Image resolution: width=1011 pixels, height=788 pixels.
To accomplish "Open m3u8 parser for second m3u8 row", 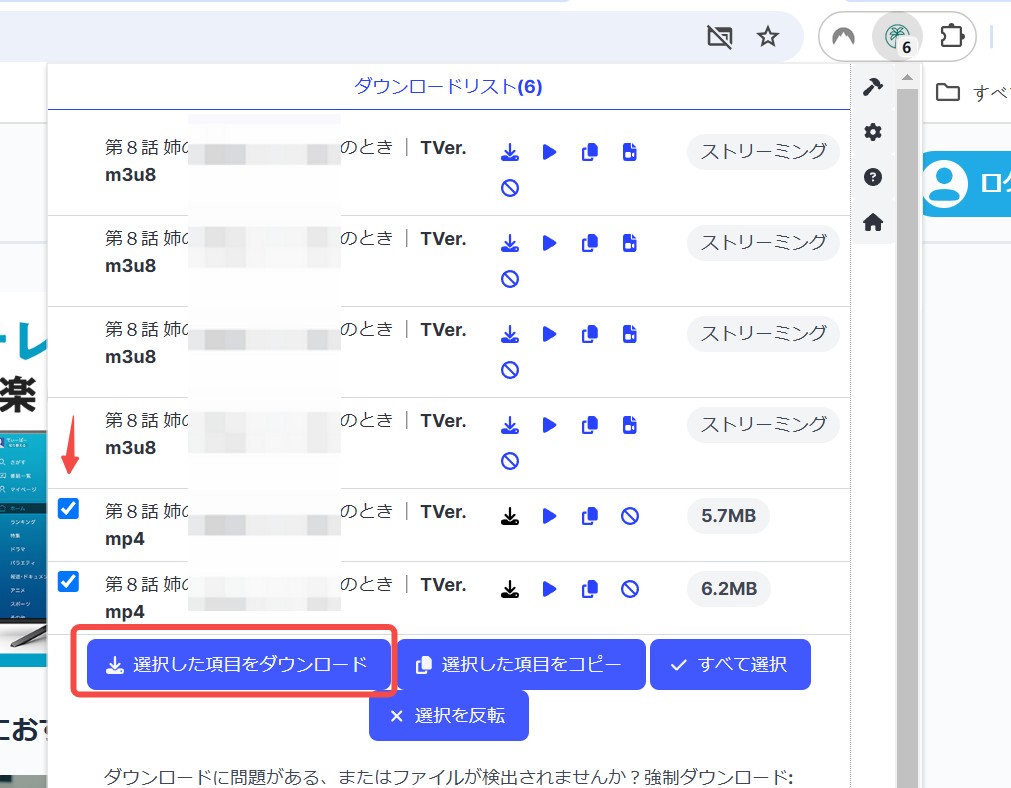I will (x=630, y=243).
